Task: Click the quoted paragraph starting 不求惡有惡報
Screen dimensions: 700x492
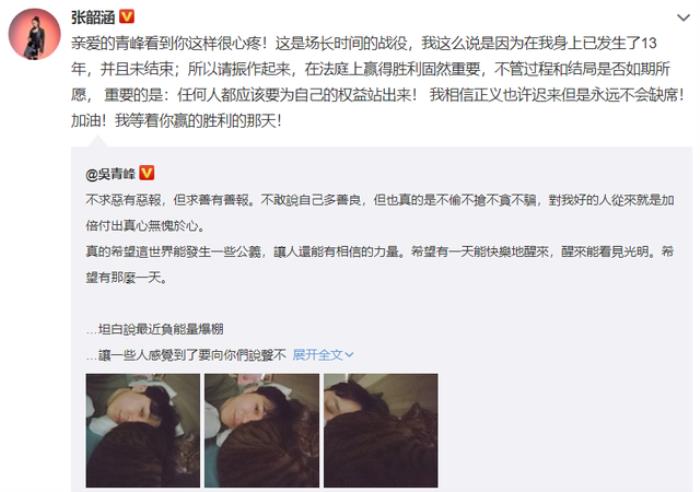Action: pyautogui.click(x=380, y=213)
